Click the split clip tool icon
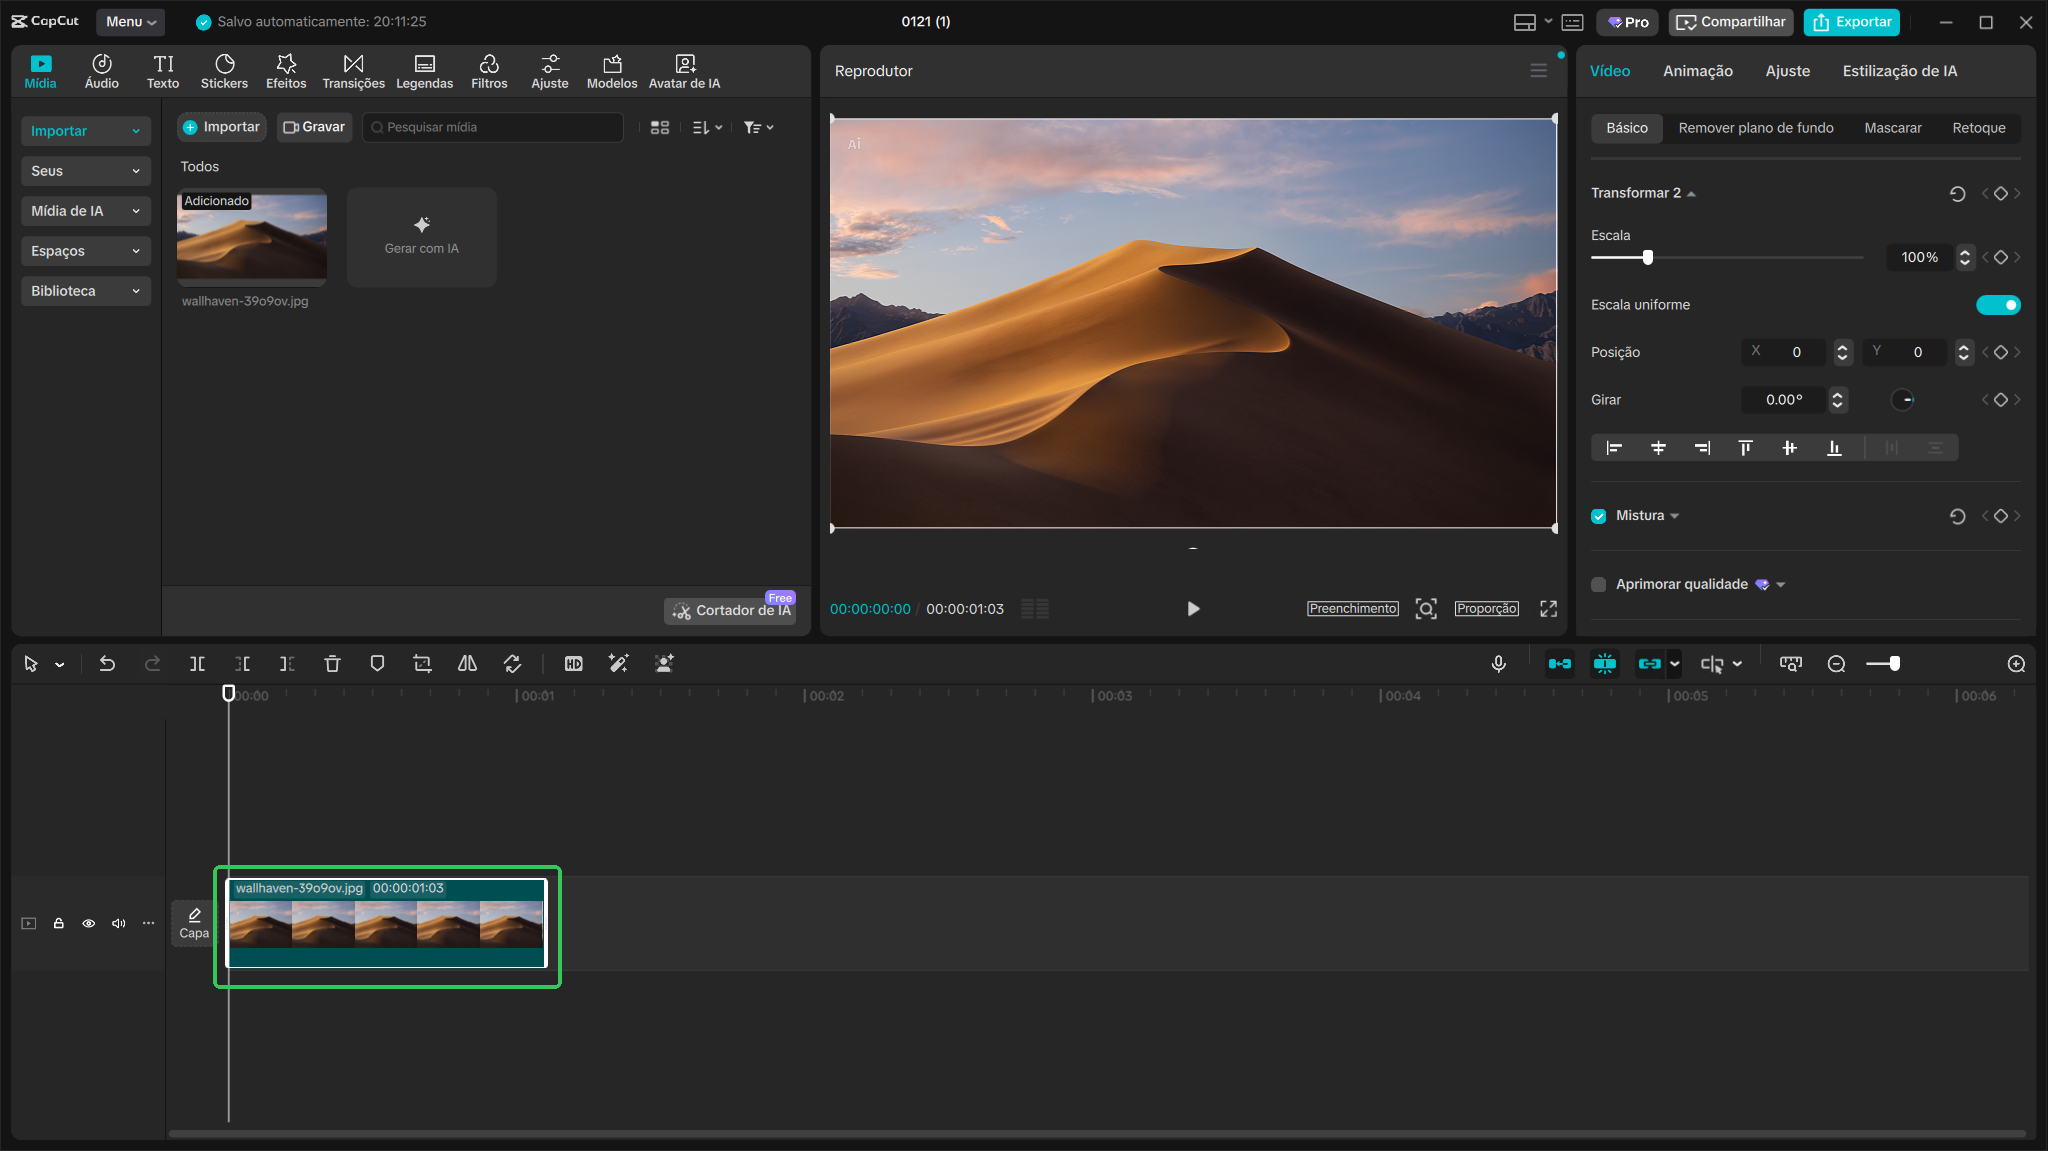Screen dimensions: 2048x1151 pyautogui.click(x=197, y=664)
